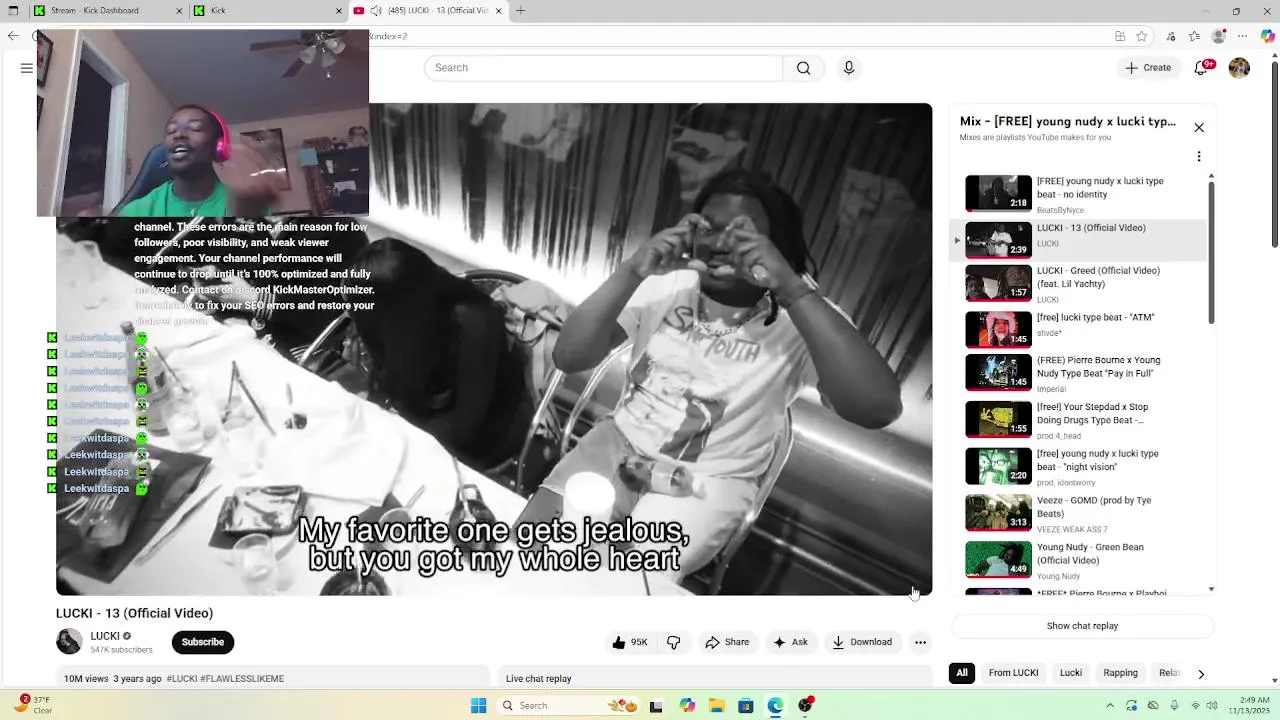Open the YouTube hamburger guide menu

click(x=27, y=68)
